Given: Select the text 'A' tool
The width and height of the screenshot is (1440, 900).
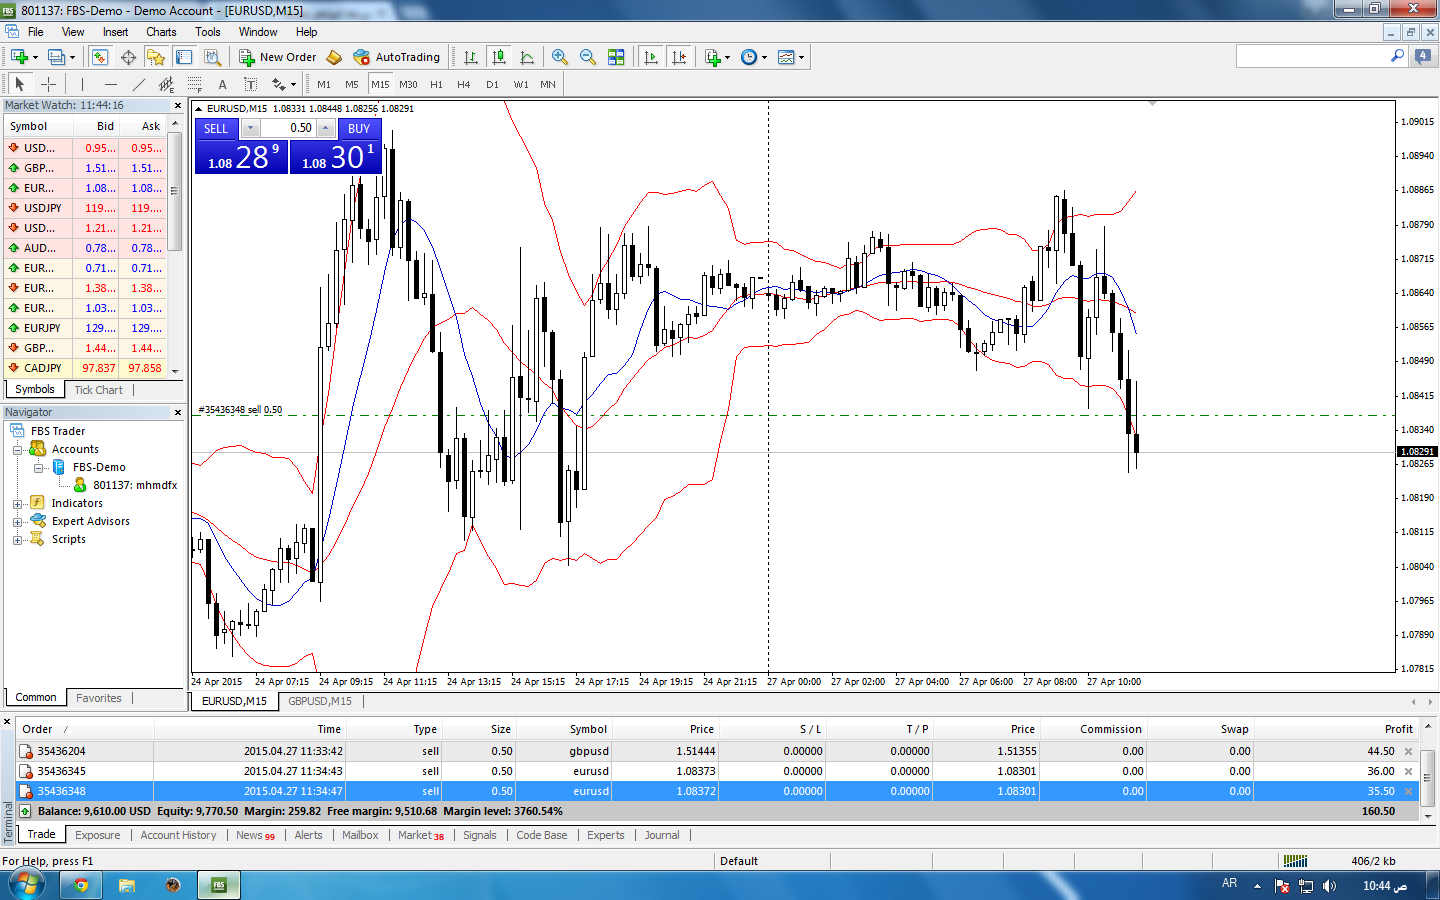Looking at the screenshot, I should point(222,84).
